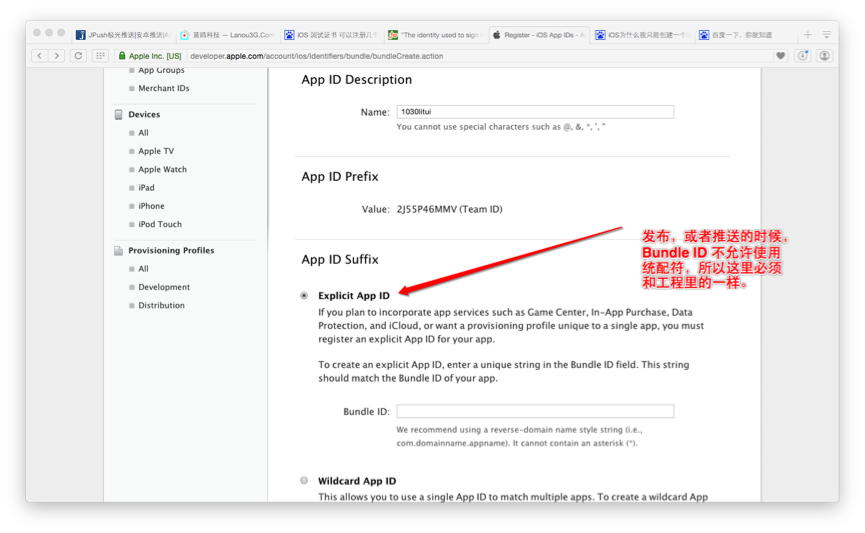
Task: Click the App ID Name input field
Action: pos(535,112)
